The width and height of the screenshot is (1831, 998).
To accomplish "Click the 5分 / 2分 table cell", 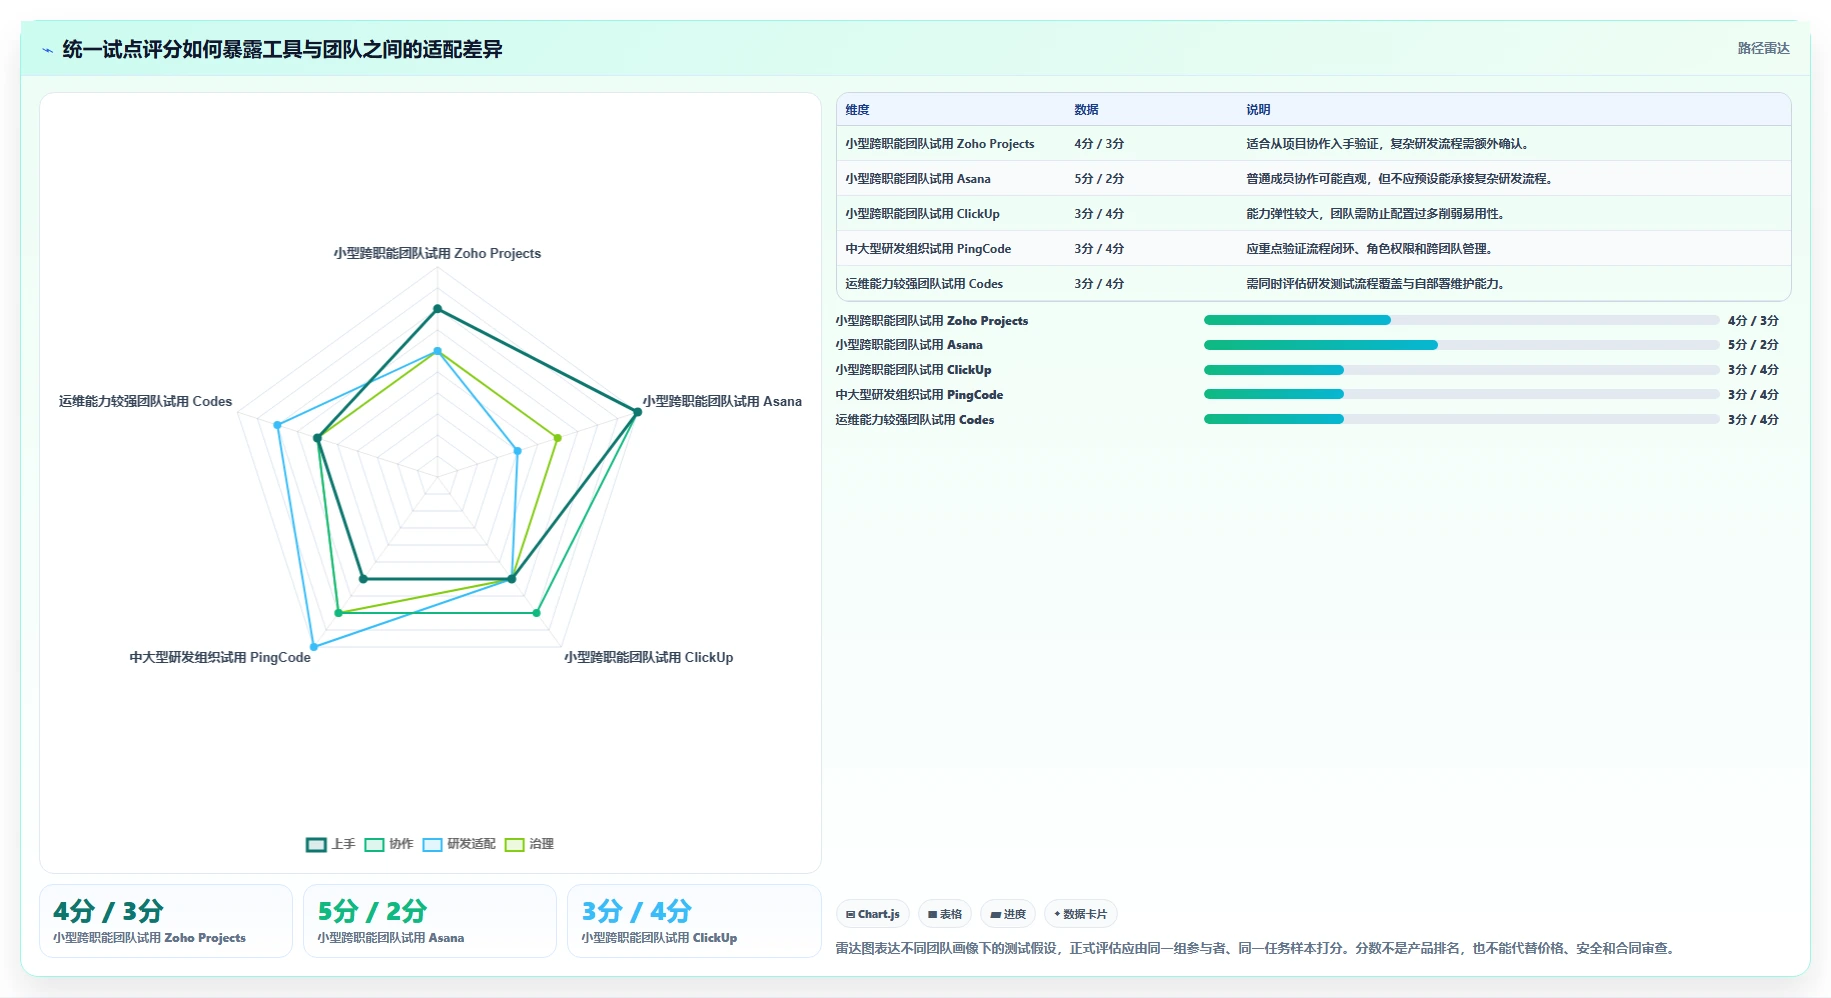I will tap(1099, 179).
